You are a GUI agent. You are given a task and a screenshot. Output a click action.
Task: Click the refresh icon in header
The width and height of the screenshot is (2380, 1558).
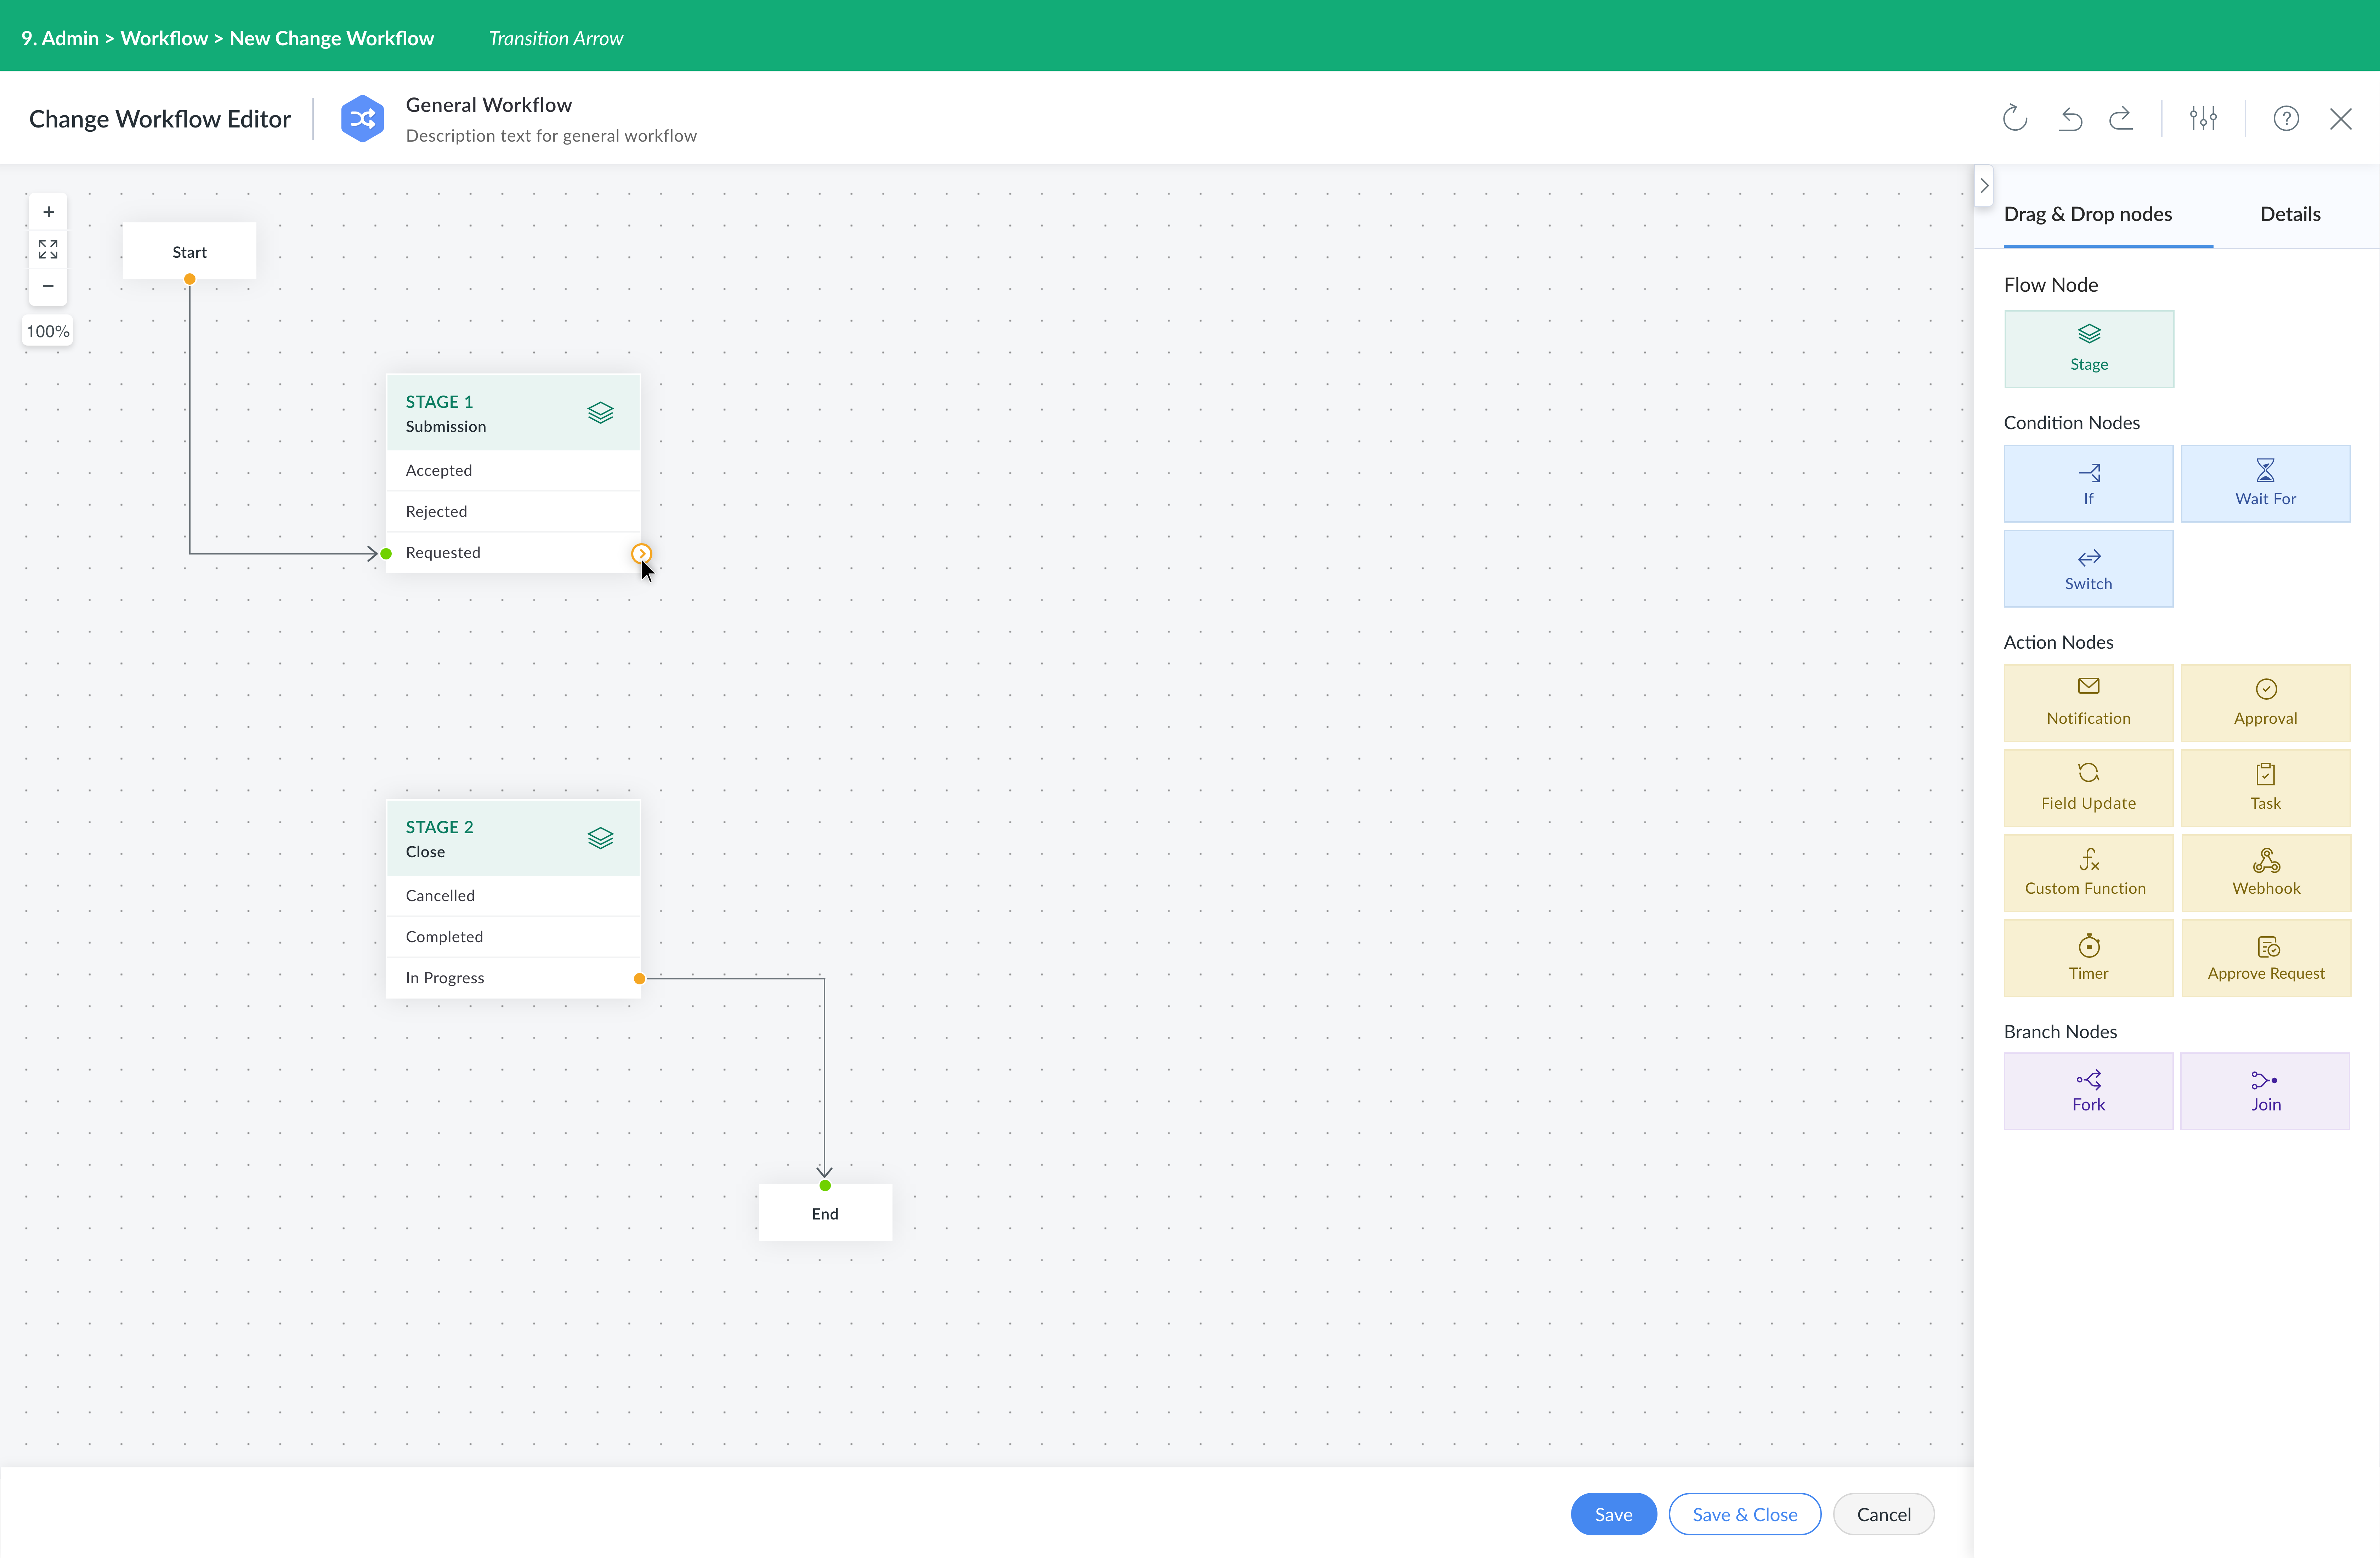pos(2014,118)
